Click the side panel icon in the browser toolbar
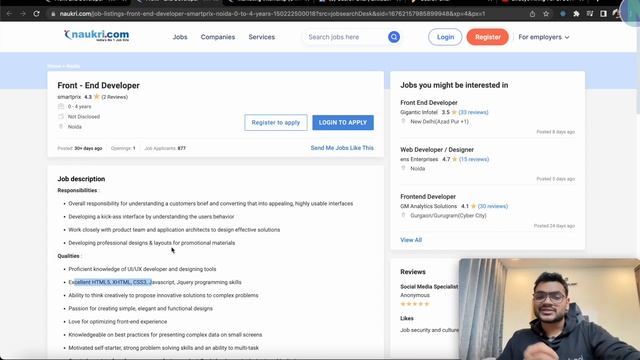Viewport: 640px width, 360px height. pyautogui.click(x=603, y=13)
